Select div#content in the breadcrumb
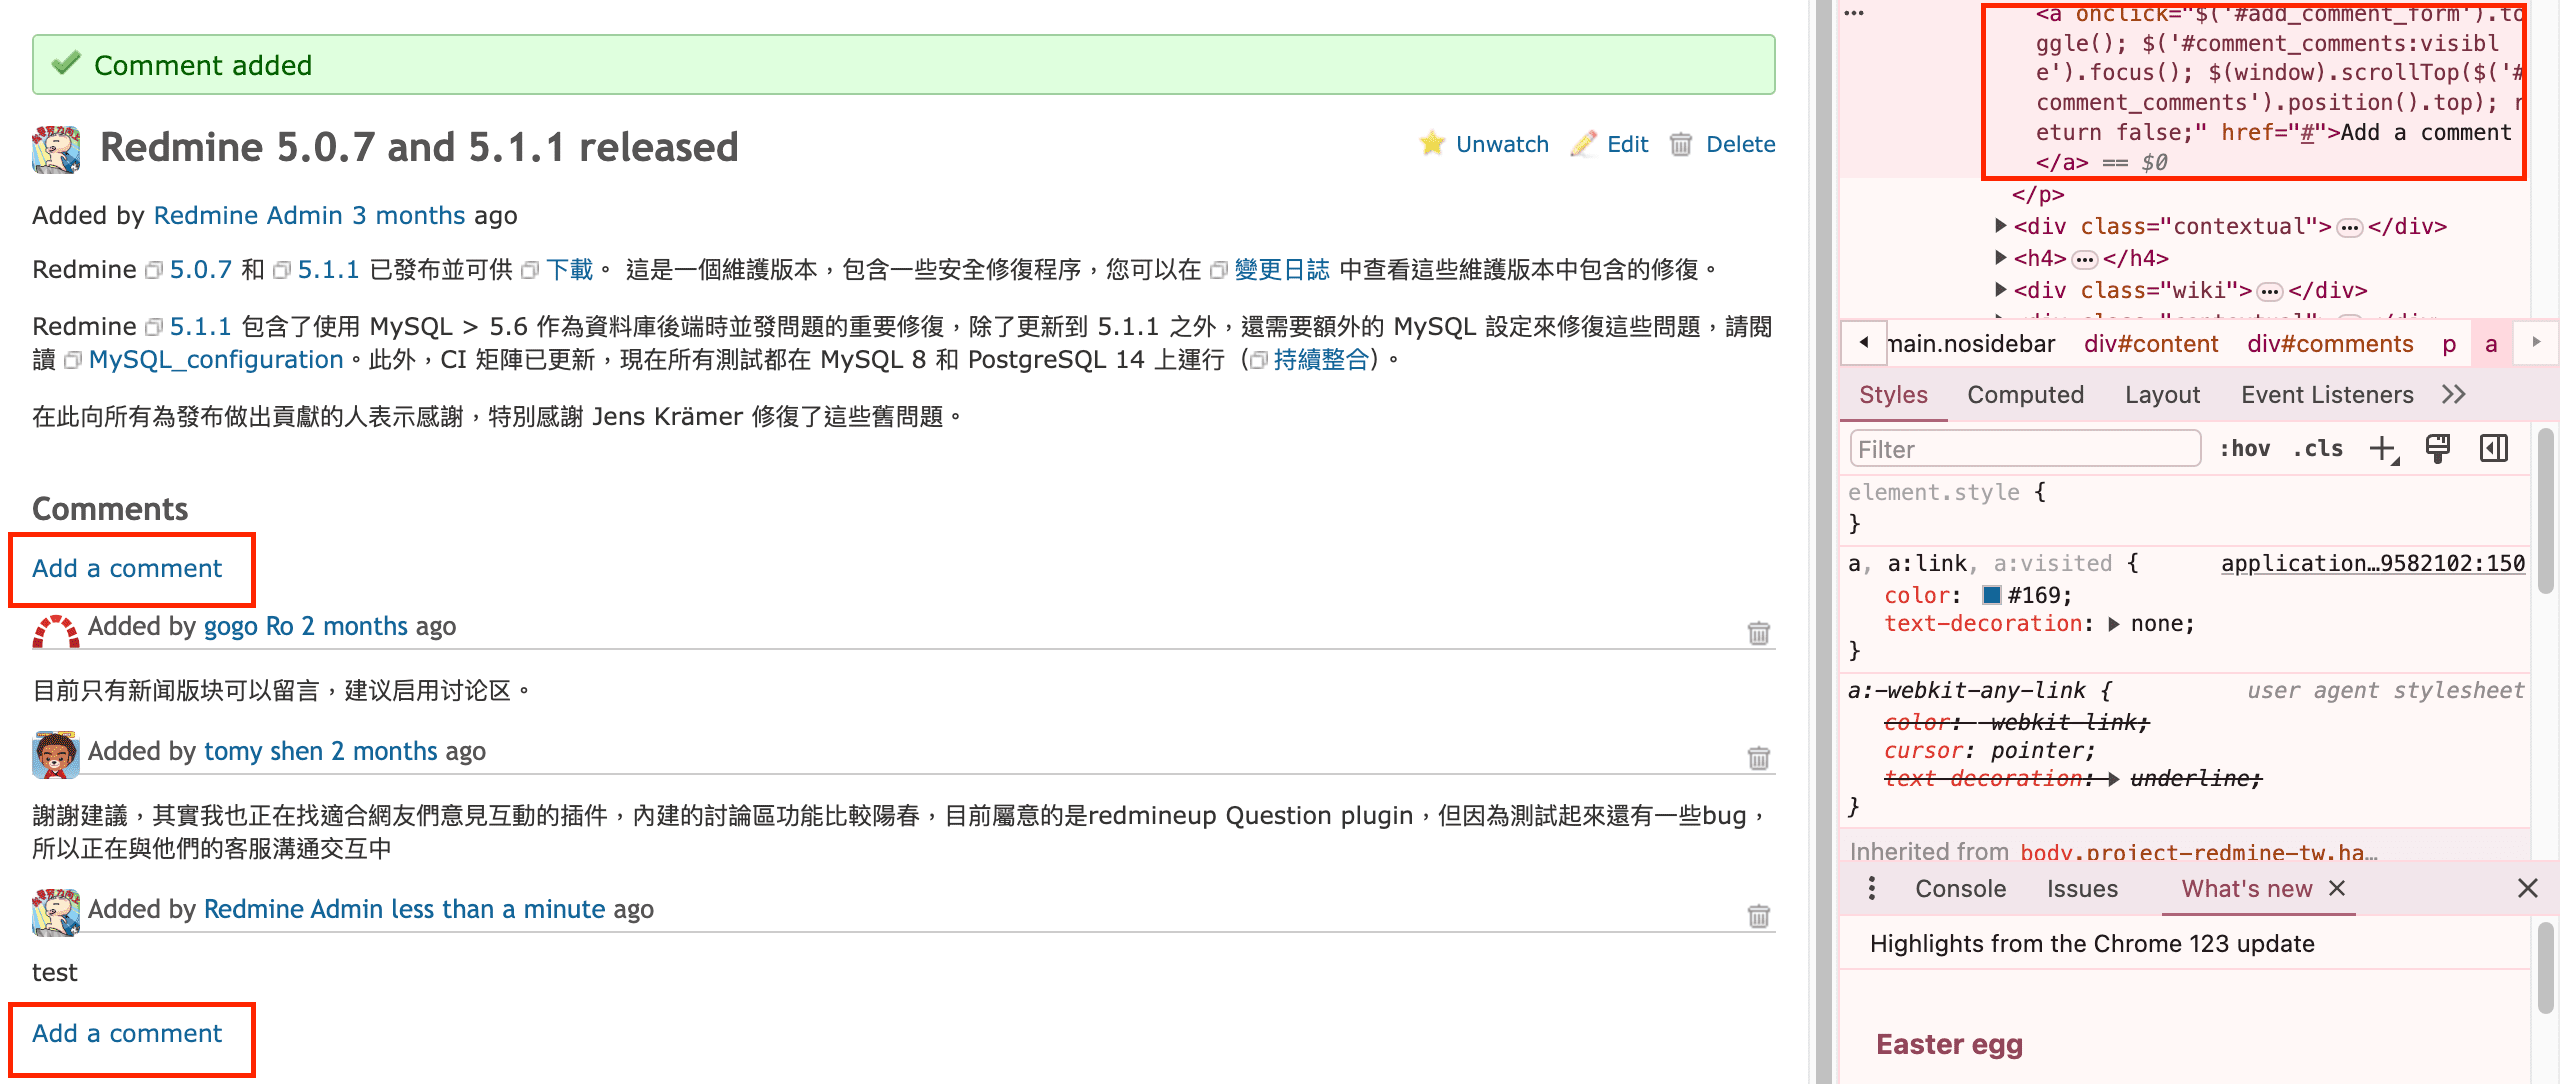Screen dimensions: 2560x1084 [x=2151, y=344]
